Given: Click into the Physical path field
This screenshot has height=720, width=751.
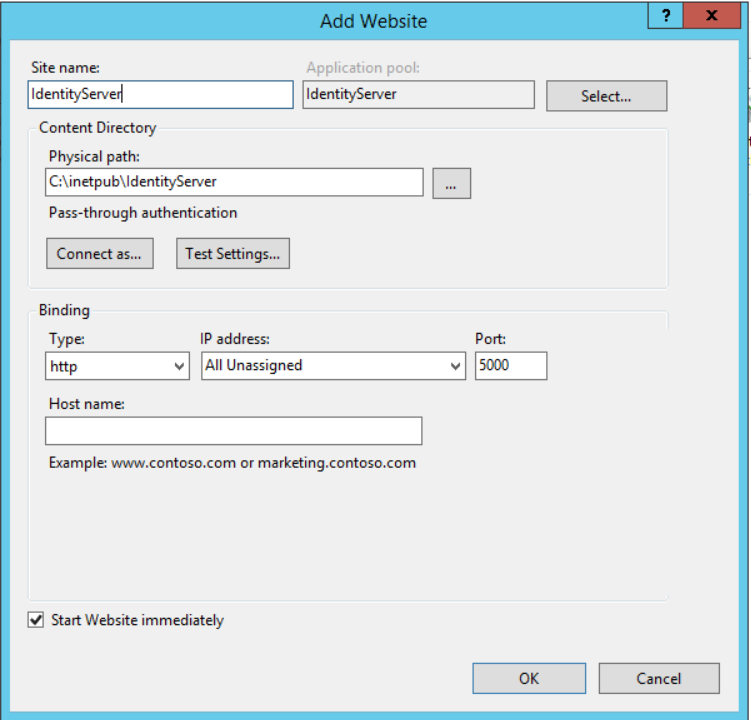Looking at the screenshot, I should click(235, 182).
